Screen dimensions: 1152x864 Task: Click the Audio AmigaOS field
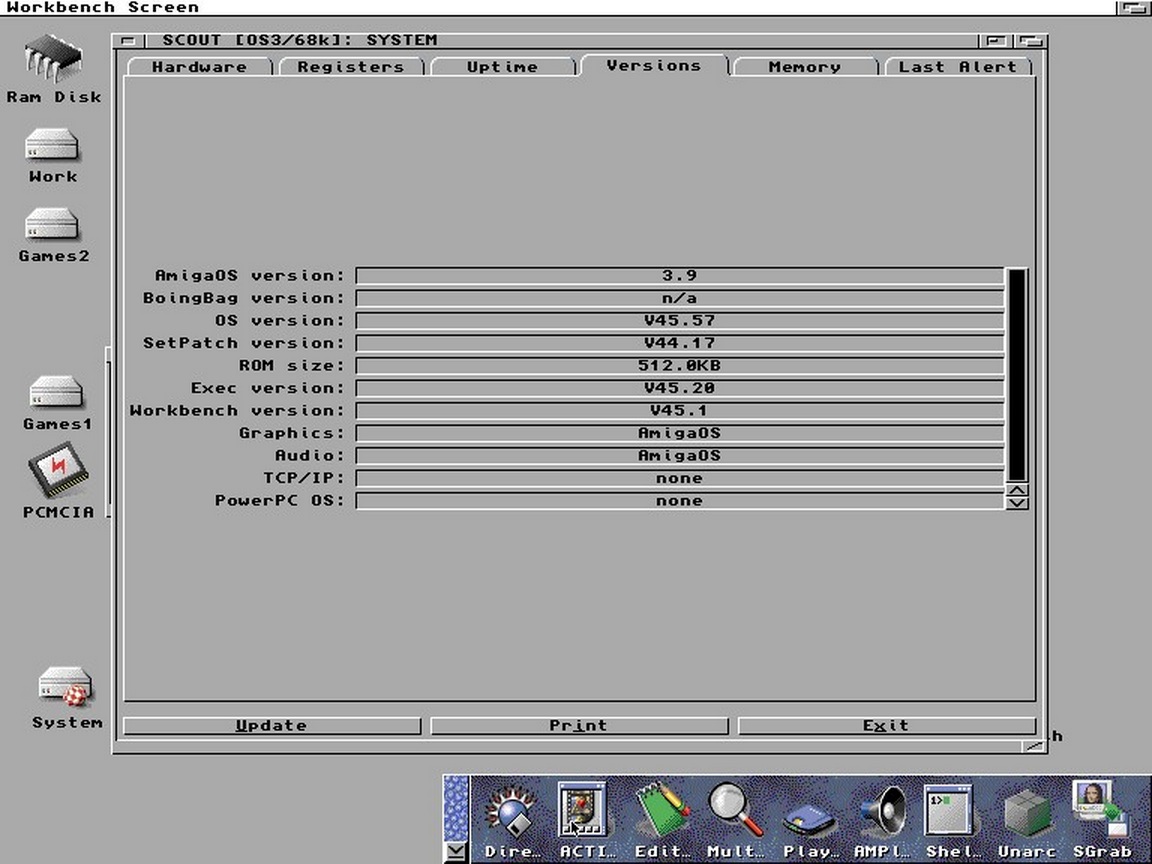pos(680,456)
